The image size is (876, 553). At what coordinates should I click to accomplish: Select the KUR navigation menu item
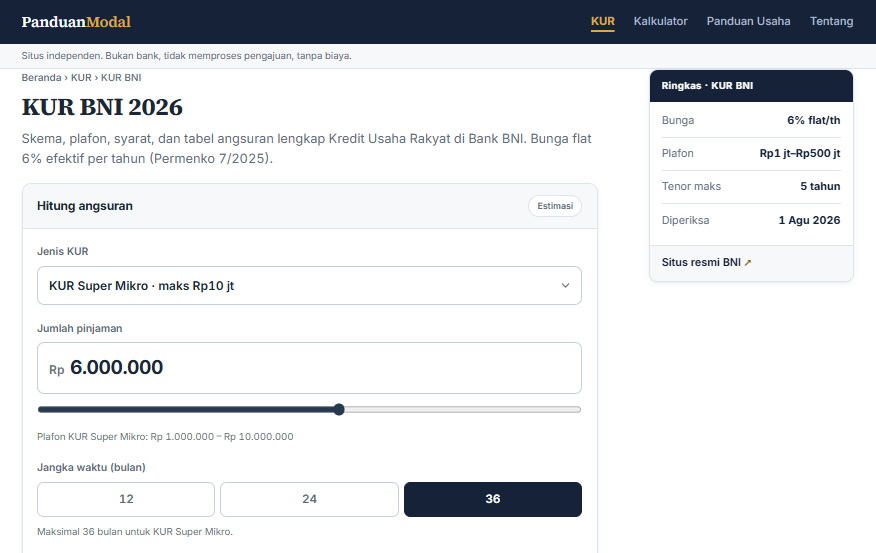(x=602, y=21)
